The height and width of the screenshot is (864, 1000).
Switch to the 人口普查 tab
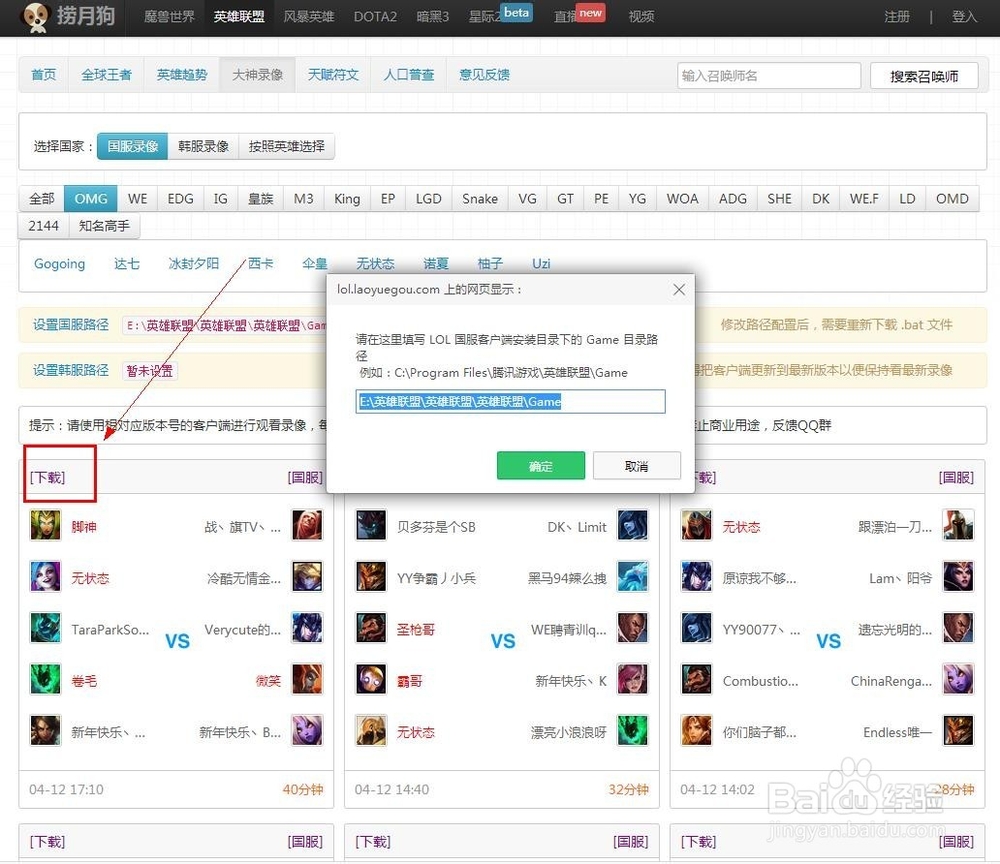409,75
